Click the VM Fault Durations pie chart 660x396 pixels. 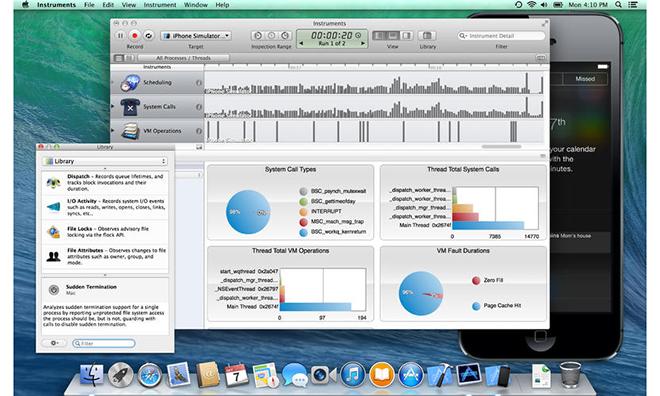point(421,293)
